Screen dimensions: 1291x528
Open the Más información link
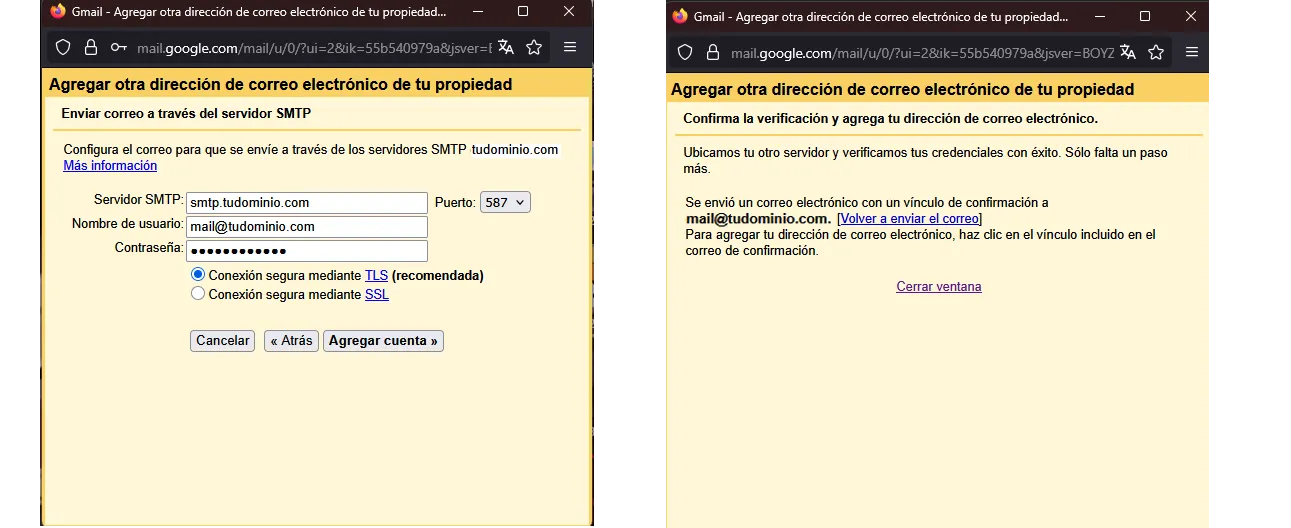pyautogui.click(x=110, y=166)
